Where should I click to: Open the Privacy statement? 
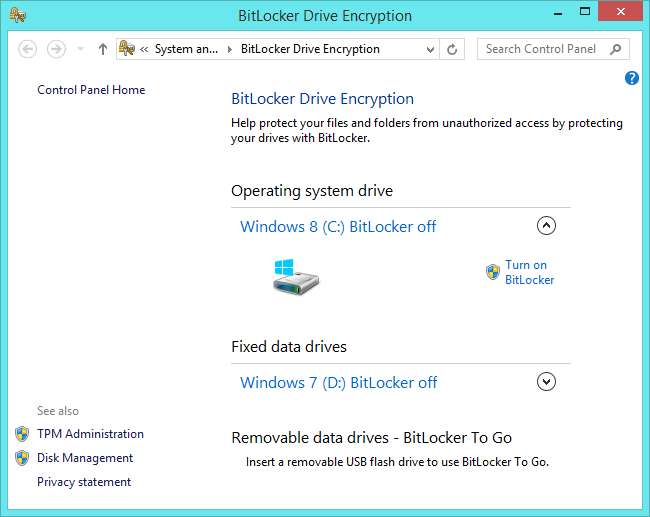point(84,482)
